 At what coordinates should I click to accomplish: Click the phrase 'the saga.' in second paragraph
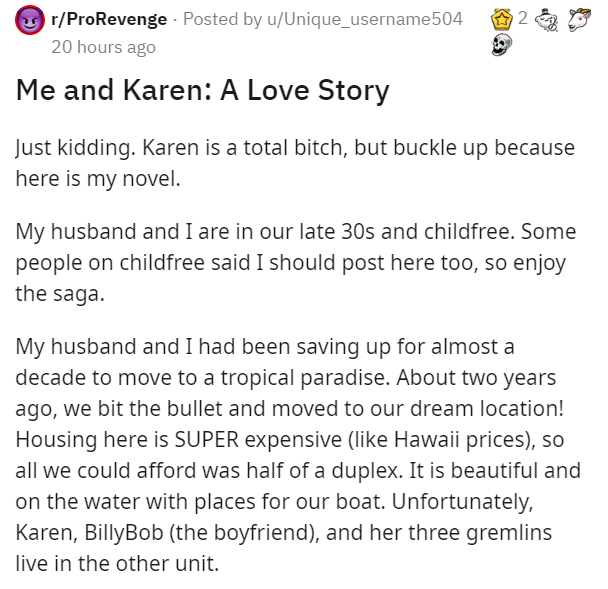pos(60,294)
